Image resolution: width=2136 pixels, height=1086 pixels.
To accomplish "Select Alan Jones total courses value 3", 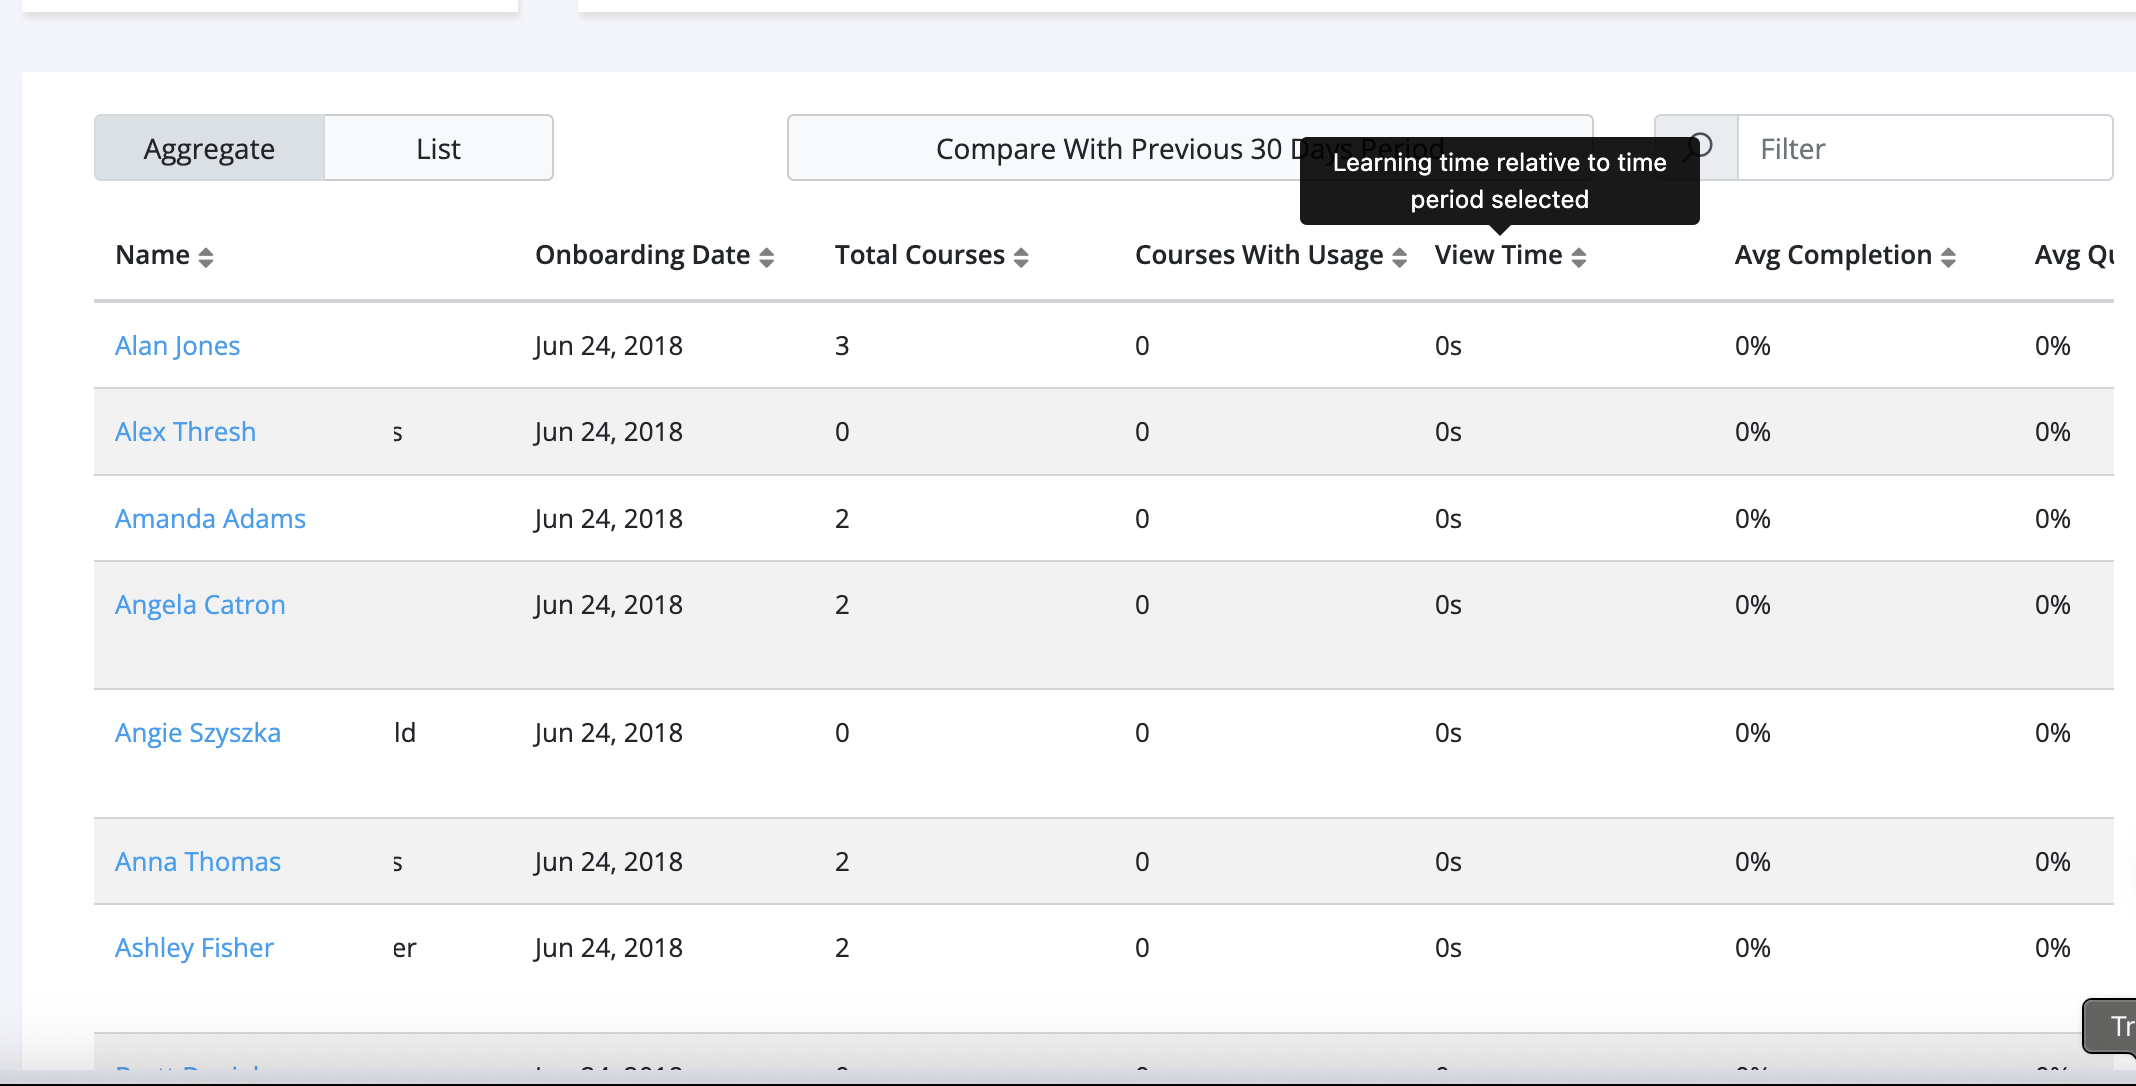I will pyautogui.click(x=842, y=345).
